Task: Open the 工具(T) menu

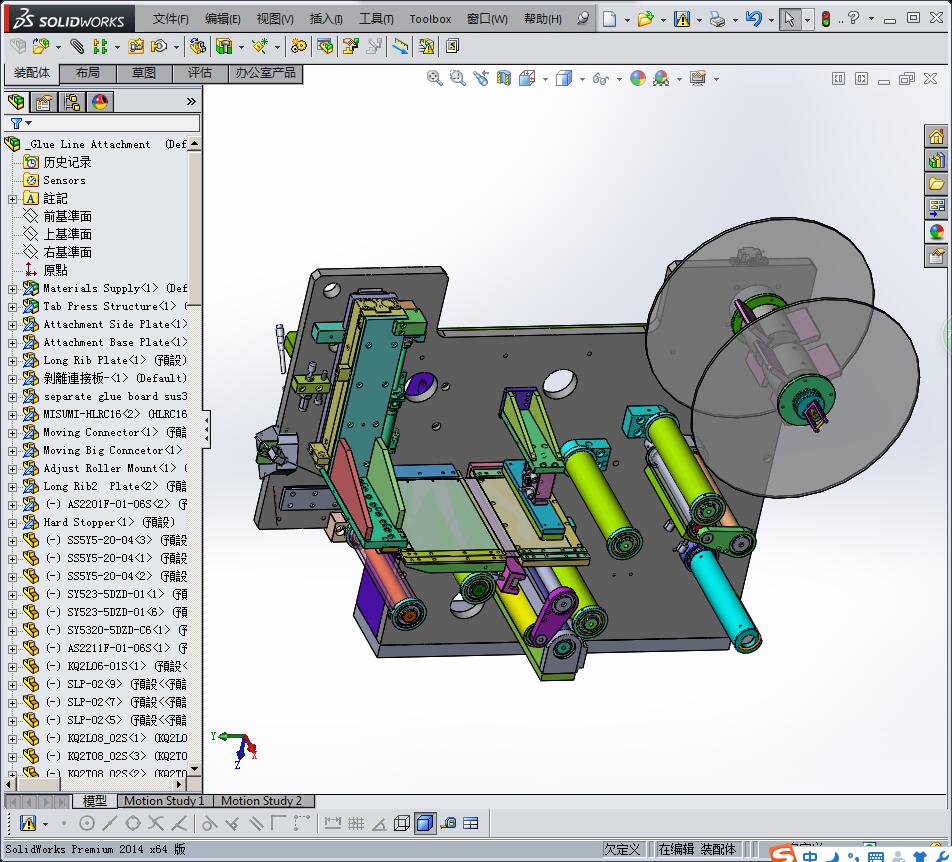Action: (376, 19)
